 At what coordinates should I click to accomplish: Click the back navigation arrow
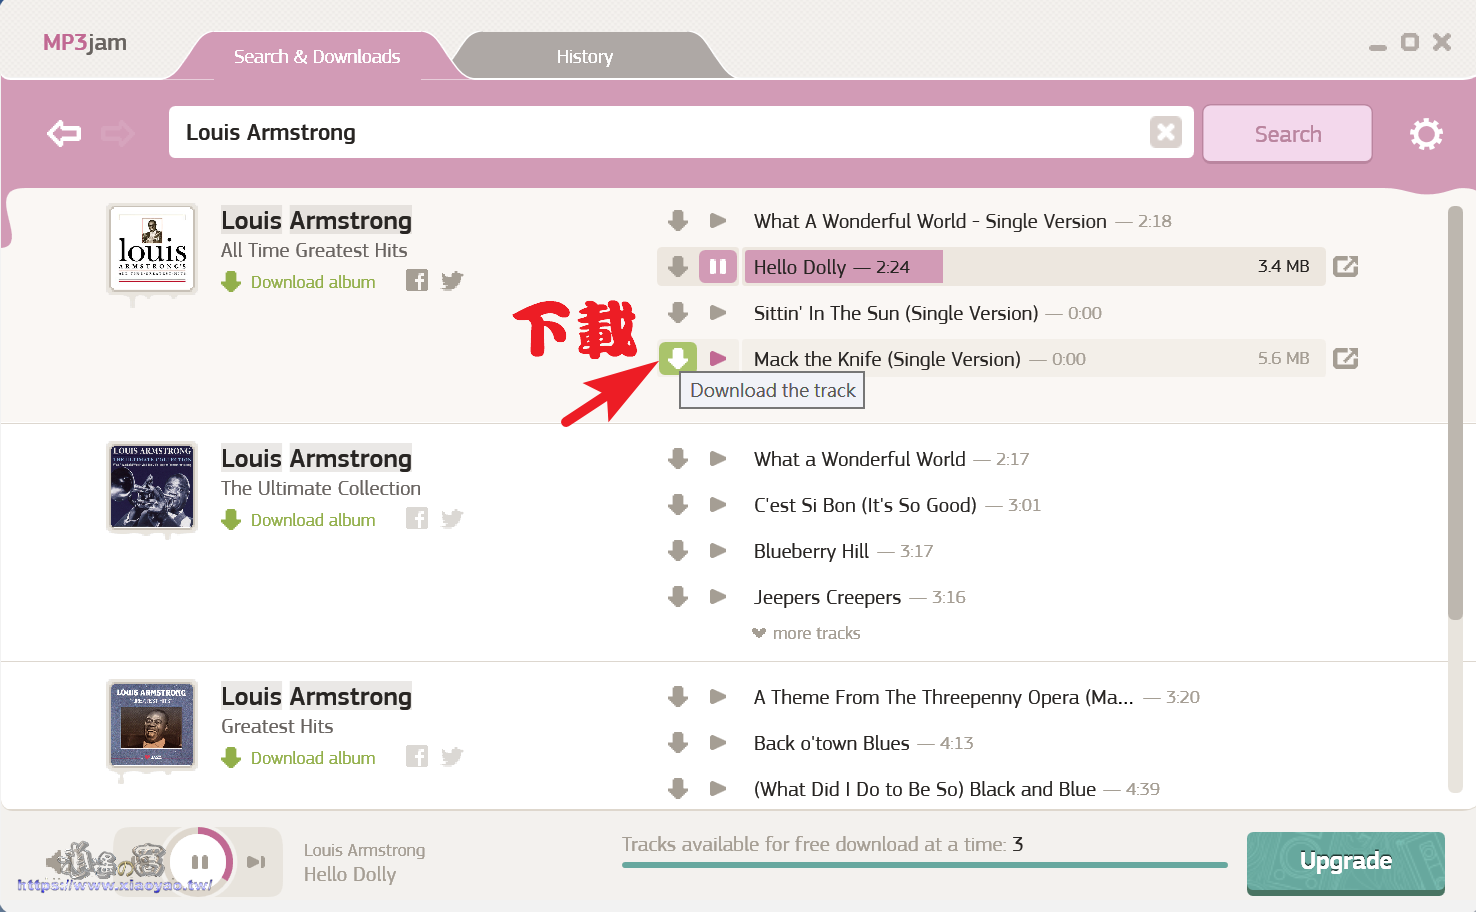pyautogui.click(x=63, y=132)
